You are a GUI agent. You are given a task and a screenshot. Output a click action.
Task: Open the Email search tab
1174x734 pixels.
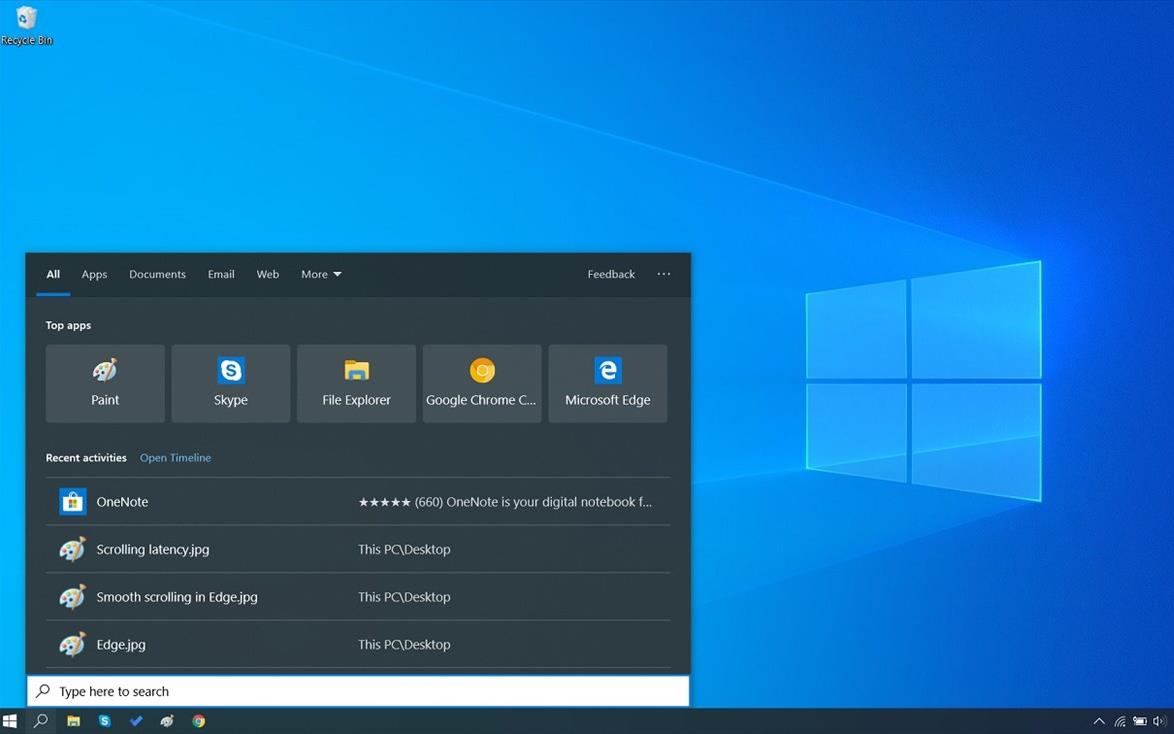[221, 274]
